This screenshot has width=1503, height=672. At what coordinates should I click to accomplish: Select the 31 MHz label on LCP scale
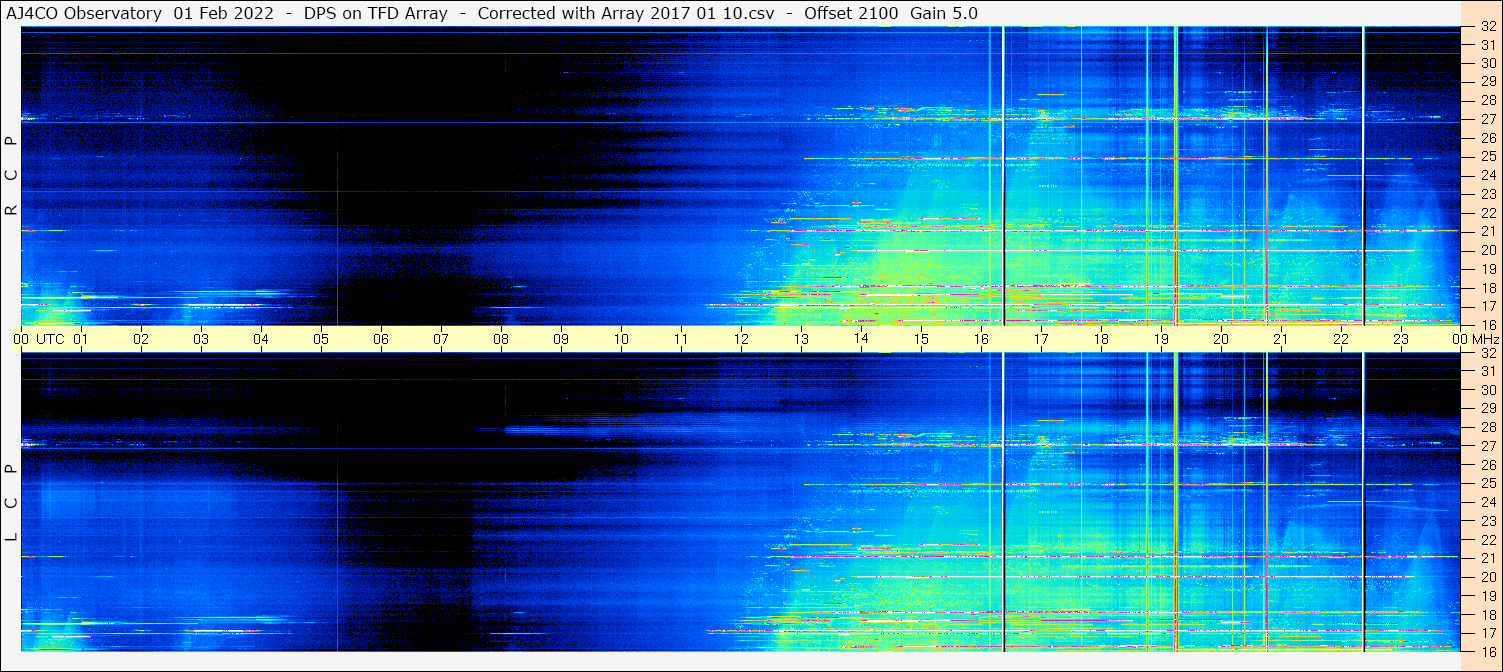[1487, 371]
